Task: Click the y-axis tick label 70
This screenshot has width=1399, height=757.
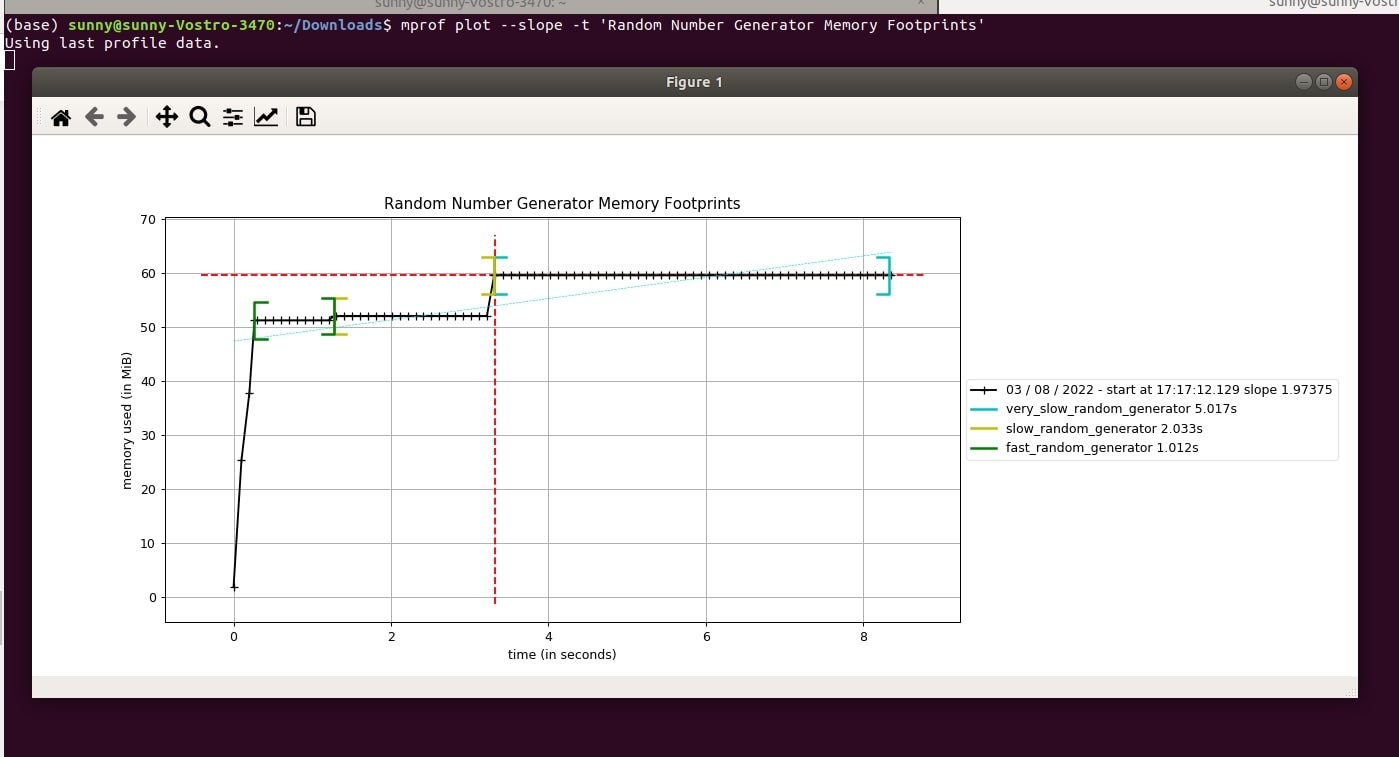Action: 148,219
